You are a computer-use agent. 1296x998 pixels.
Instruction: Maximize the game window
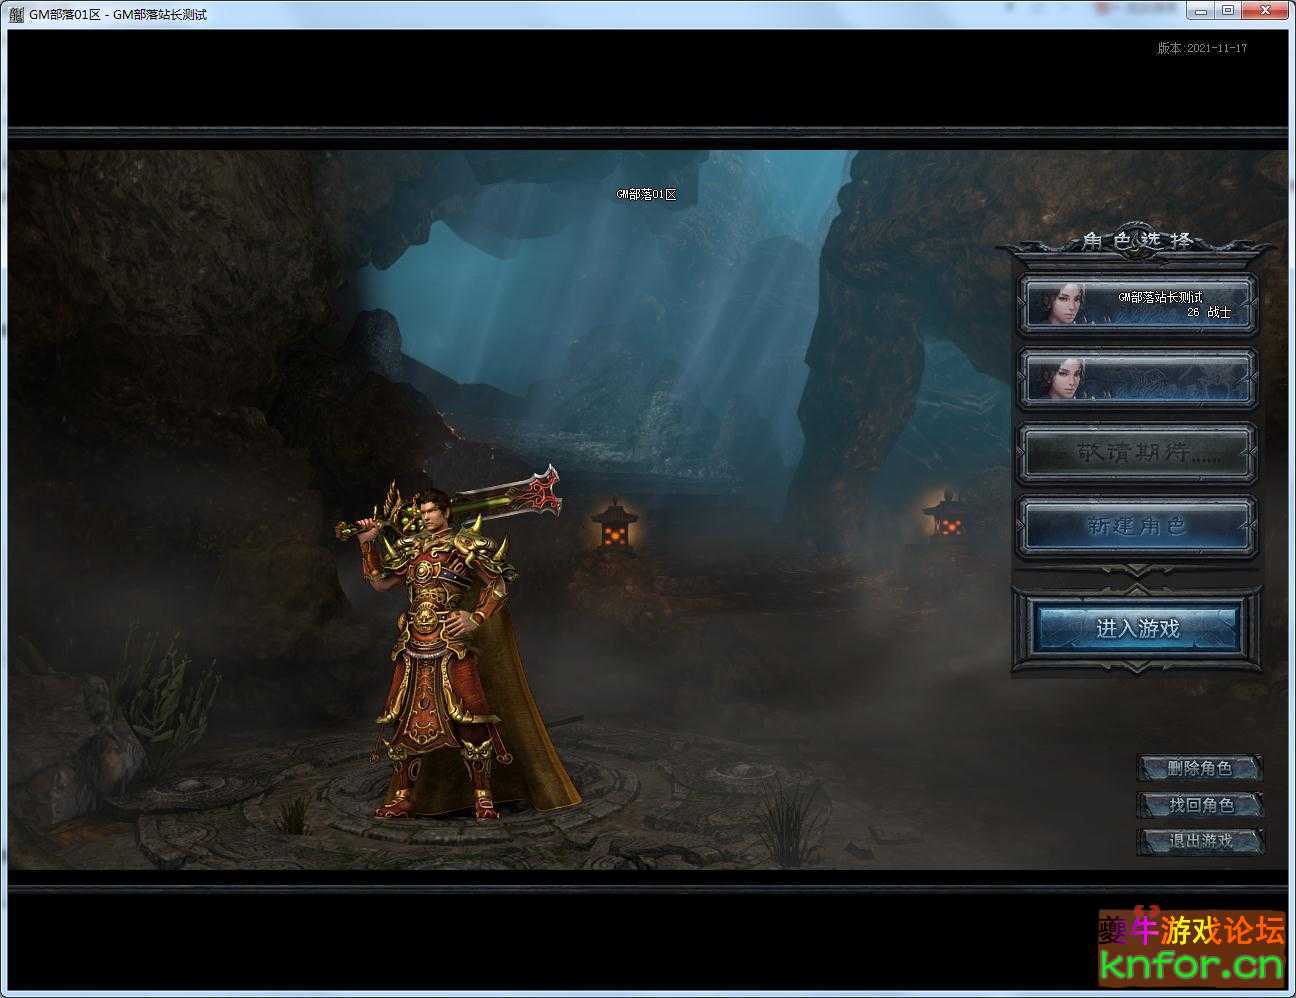pos(1229,10)
